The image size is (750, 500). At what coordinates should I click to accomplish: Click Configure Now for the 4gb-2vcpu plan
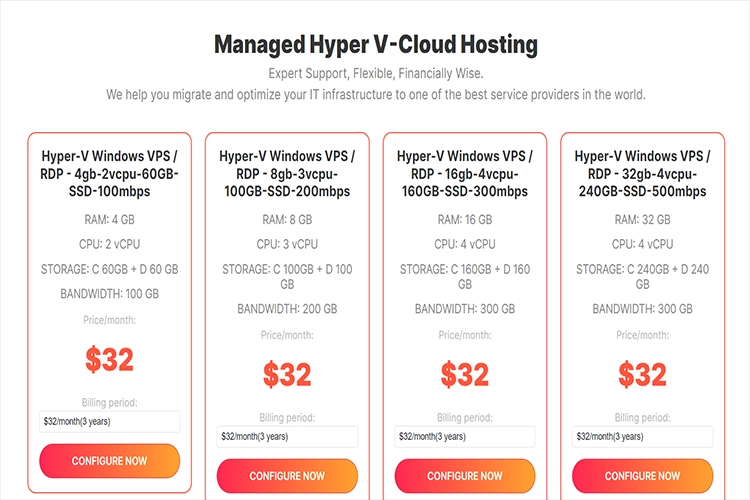[x=109, y=461]
